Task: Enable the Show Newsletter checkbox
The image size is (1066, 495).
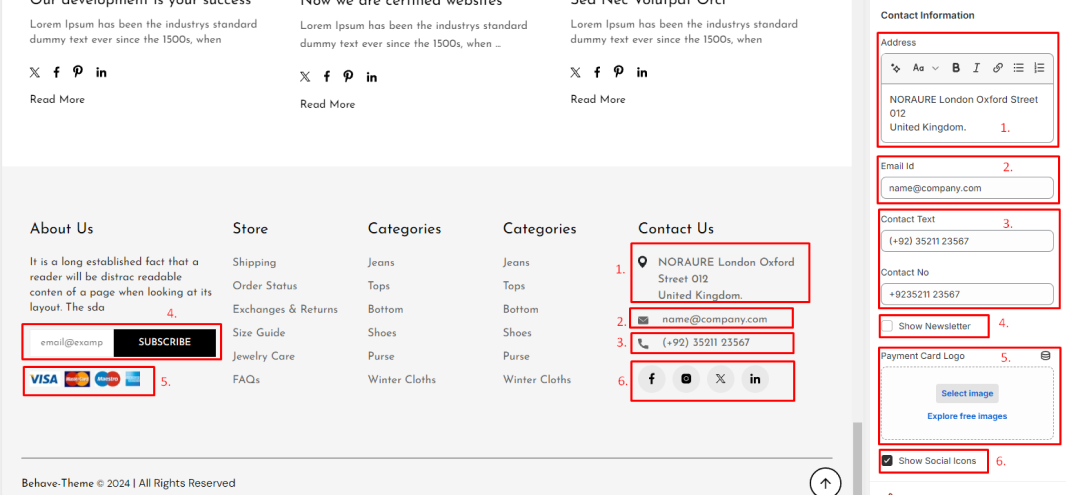Action: click(887, 326)
